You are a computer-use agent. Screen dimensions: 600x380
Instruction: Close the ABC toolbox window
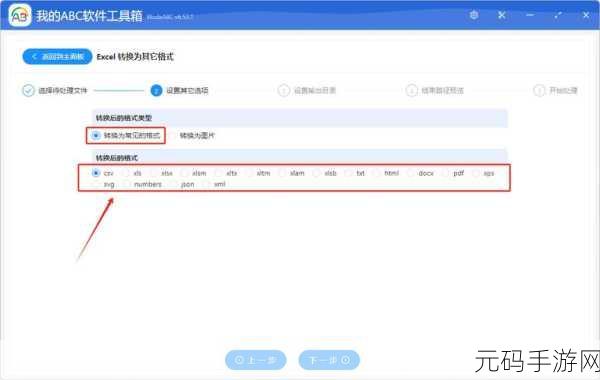[x=586, y=15]
